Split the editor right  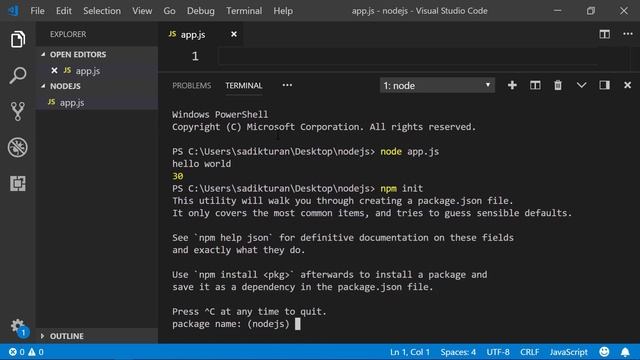pos(604,34)
